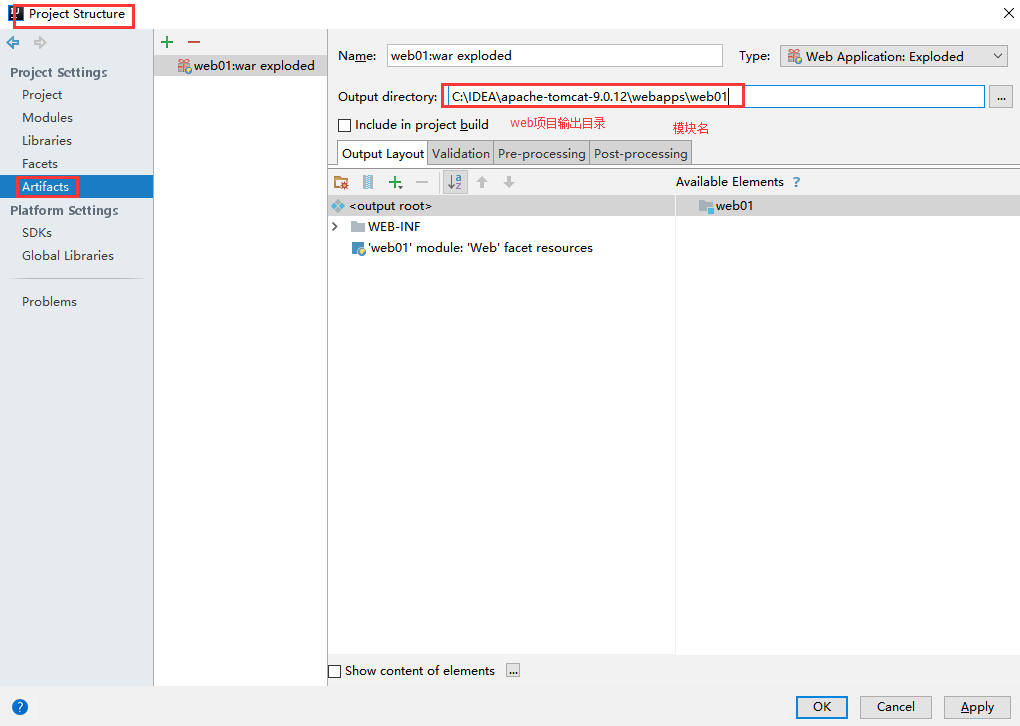This screenshot has height=726, width=1020.
Task: Select Project in Project Settings
Action: [x=42, y=95]
